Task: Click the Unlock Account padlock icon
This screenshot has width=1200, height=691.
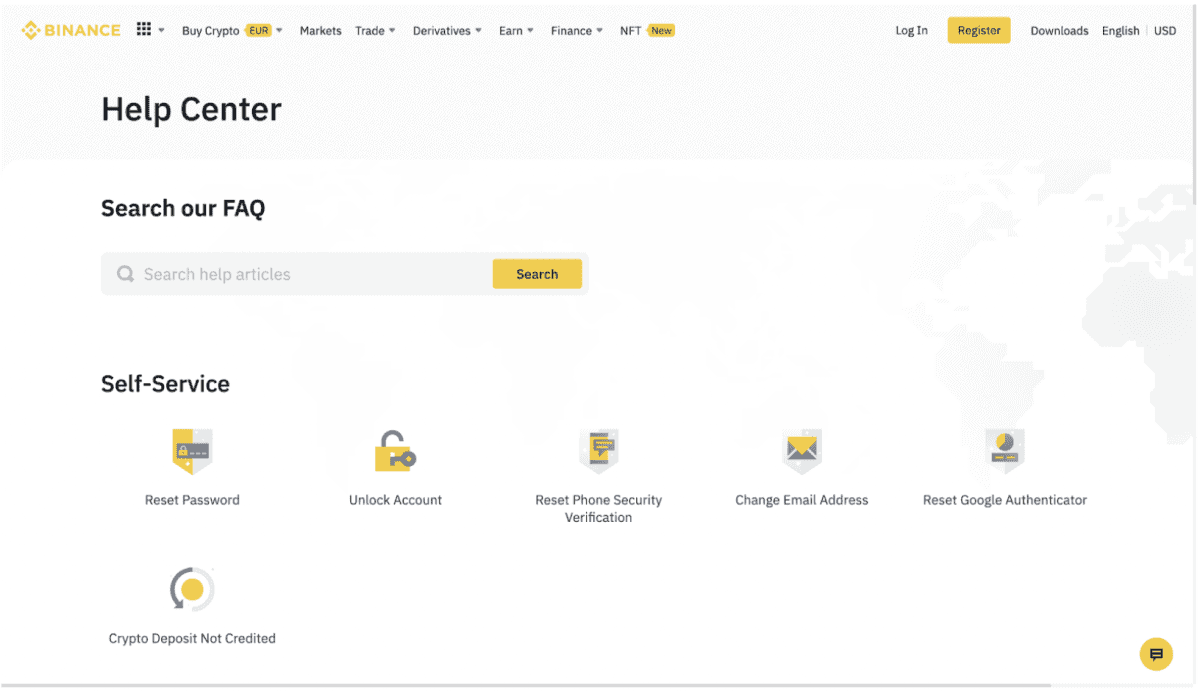Action: click(x=395, y=452)
